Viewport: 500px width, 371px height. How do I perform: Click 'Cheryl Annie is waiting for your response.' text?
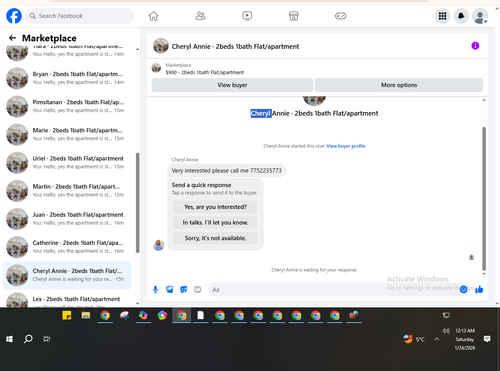[314, 270]
